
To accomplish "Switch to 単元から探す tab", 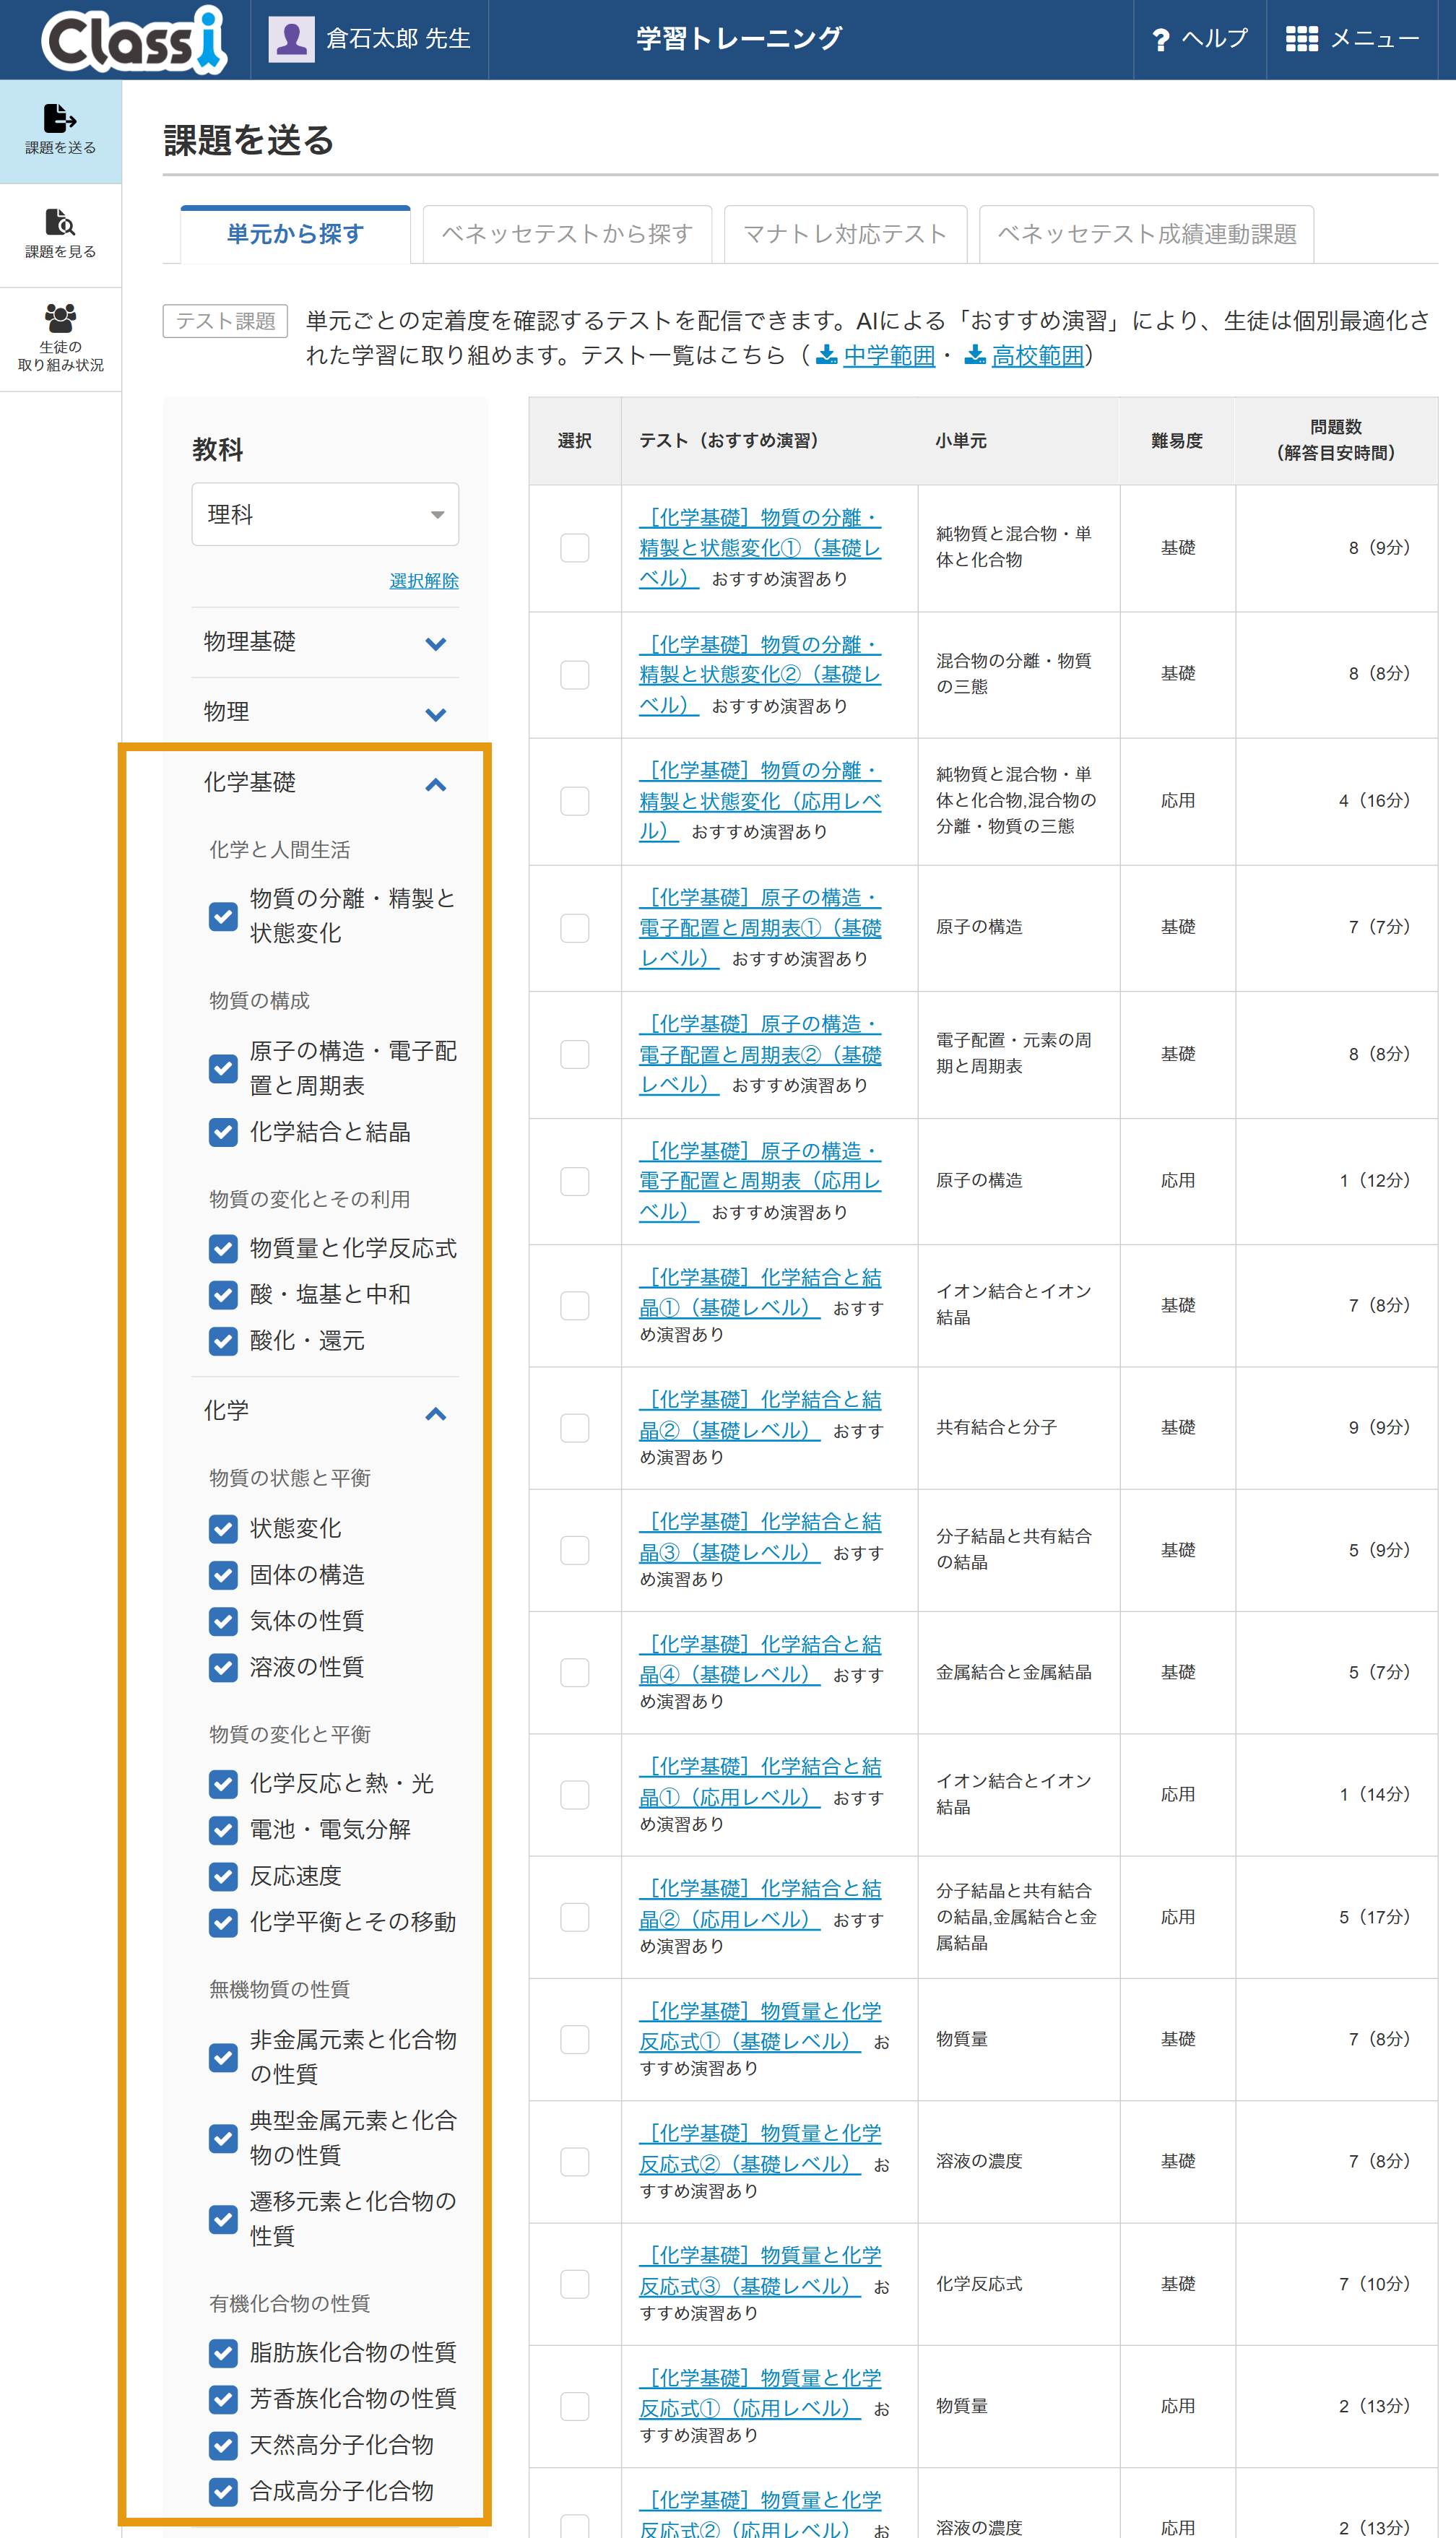I will (x=295, y=234).
